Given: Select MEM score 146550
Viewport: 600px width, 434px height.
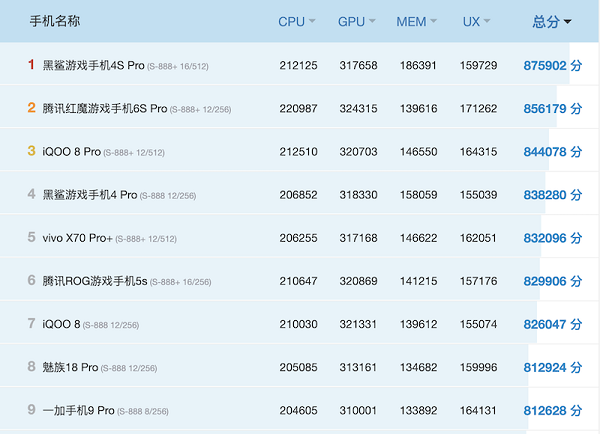Looking at the screenshot, I should (418, 152).
